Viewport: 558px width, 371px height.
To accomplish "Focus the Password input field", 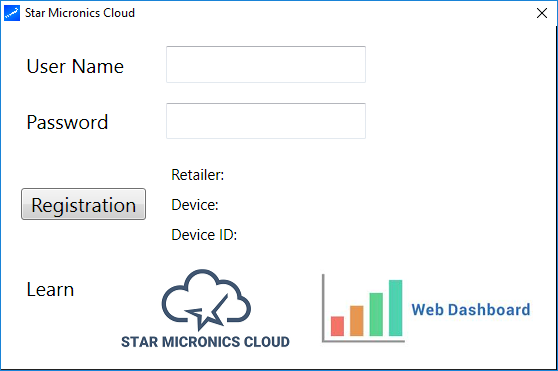I will click(266, 121).
